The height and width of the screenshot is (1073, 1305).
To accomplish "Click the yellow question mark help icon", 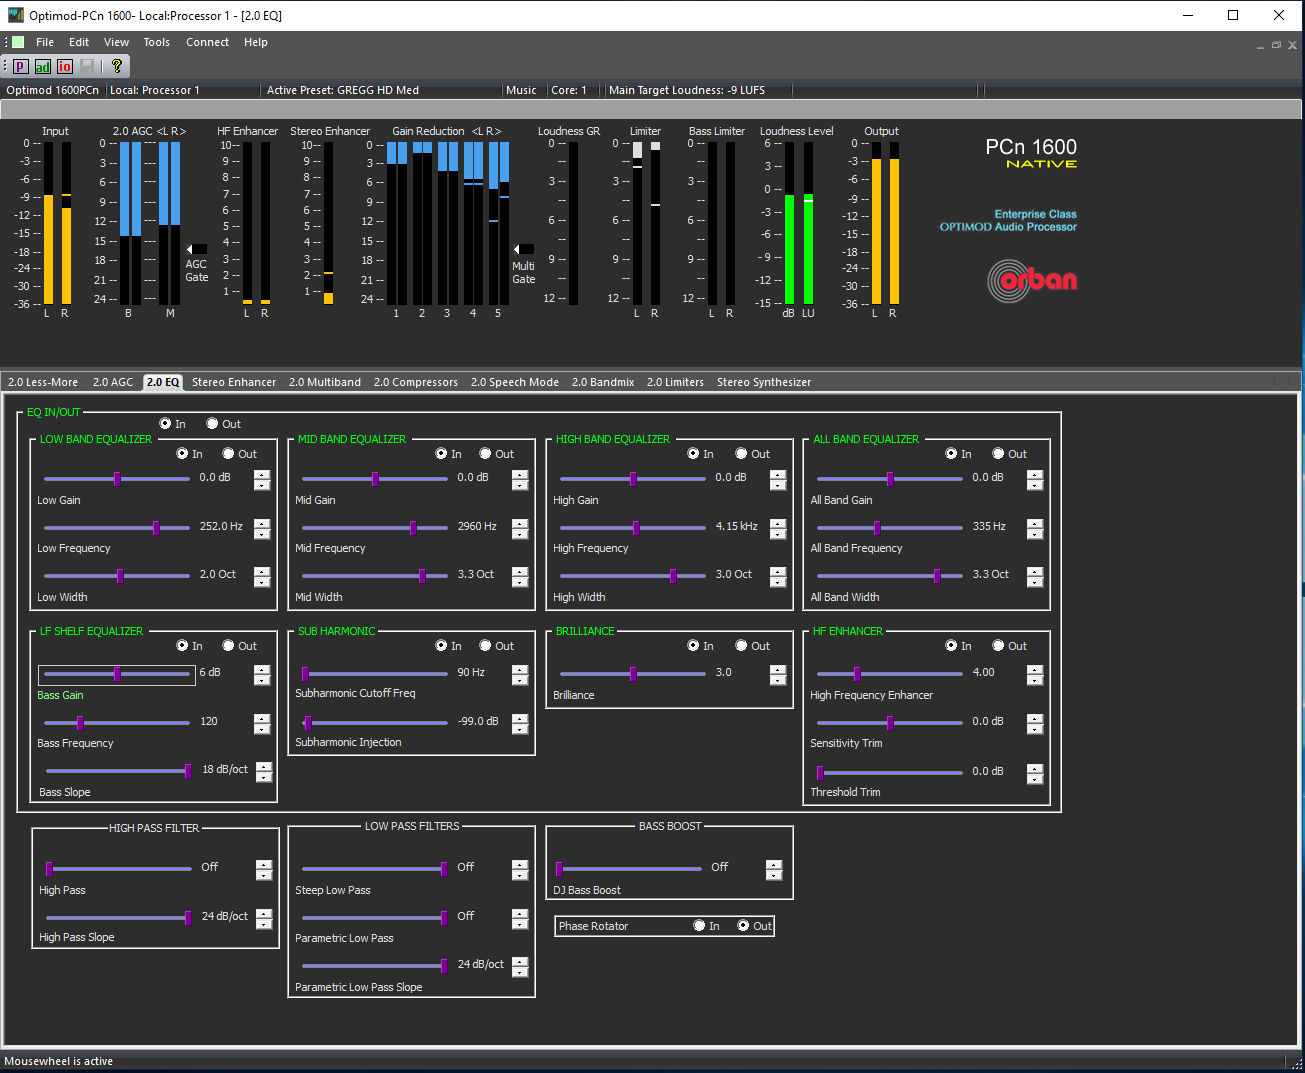I will tap(117, 66).
